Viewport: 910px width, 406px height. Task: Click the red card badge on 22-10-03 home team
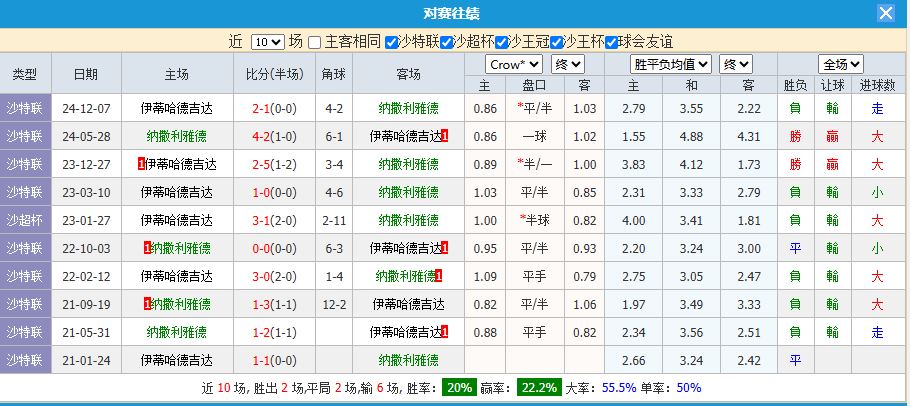pos(147,248)
